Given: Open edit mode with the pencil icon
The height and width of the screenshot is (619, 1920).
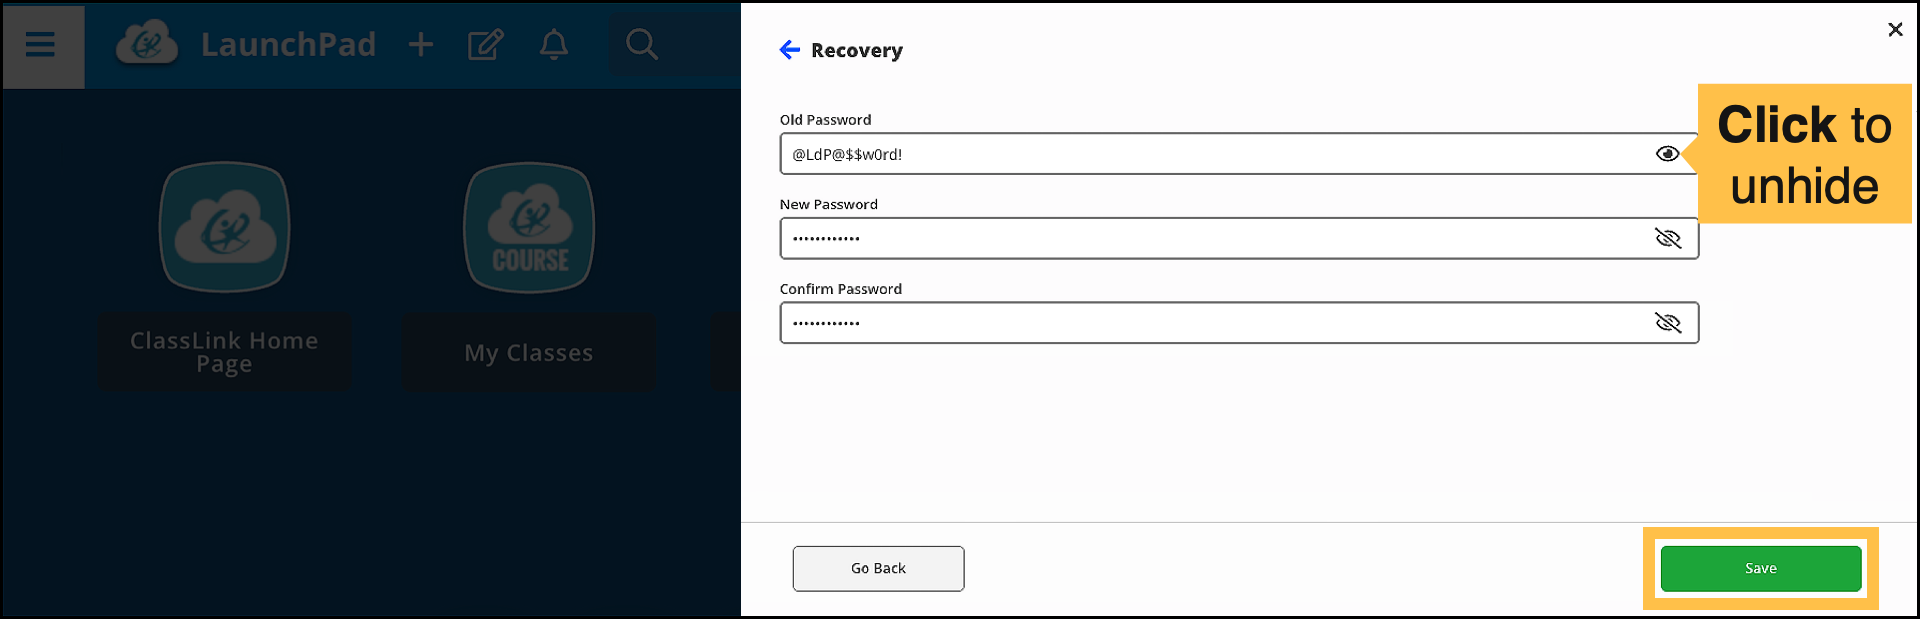Looking at the screenshot, I should (x=486, y=45).
